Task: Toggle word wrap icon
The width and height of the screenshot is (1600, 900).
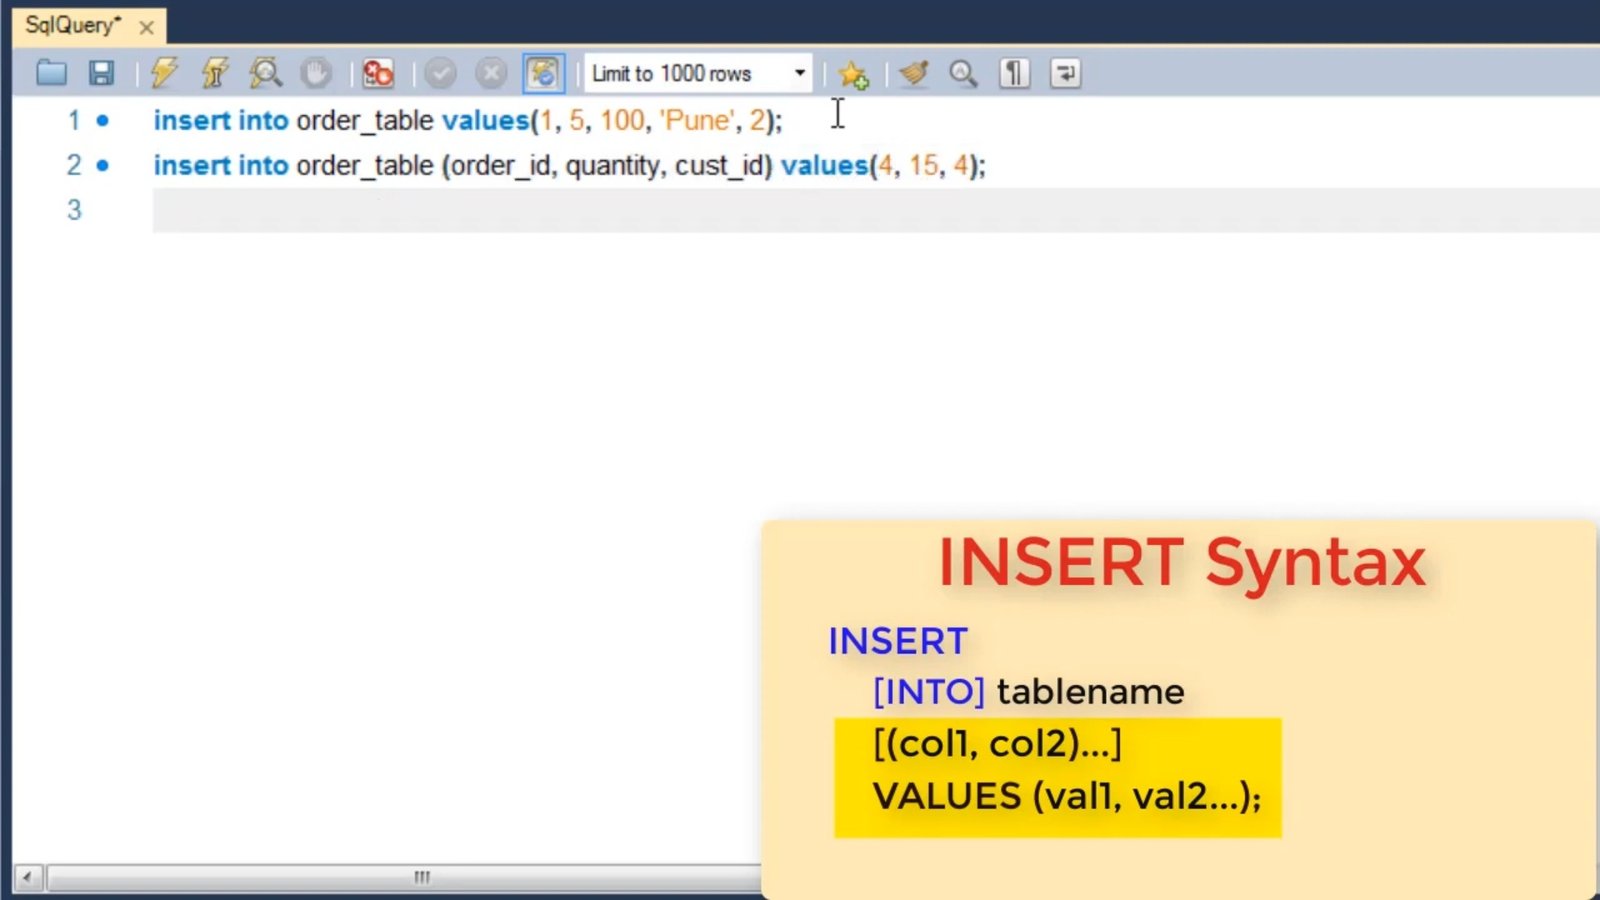Action: click(1066, 73)
